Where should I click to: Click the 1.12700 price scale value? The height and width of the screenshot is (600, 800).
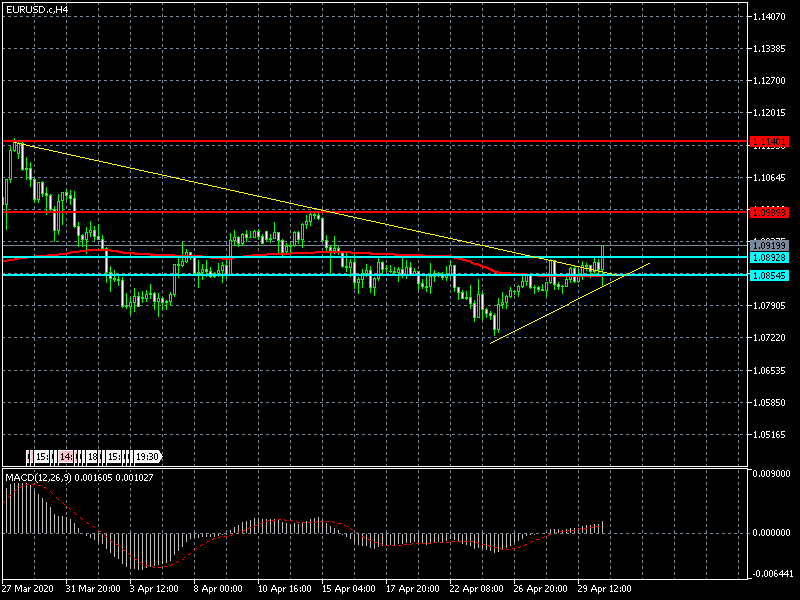769,81
